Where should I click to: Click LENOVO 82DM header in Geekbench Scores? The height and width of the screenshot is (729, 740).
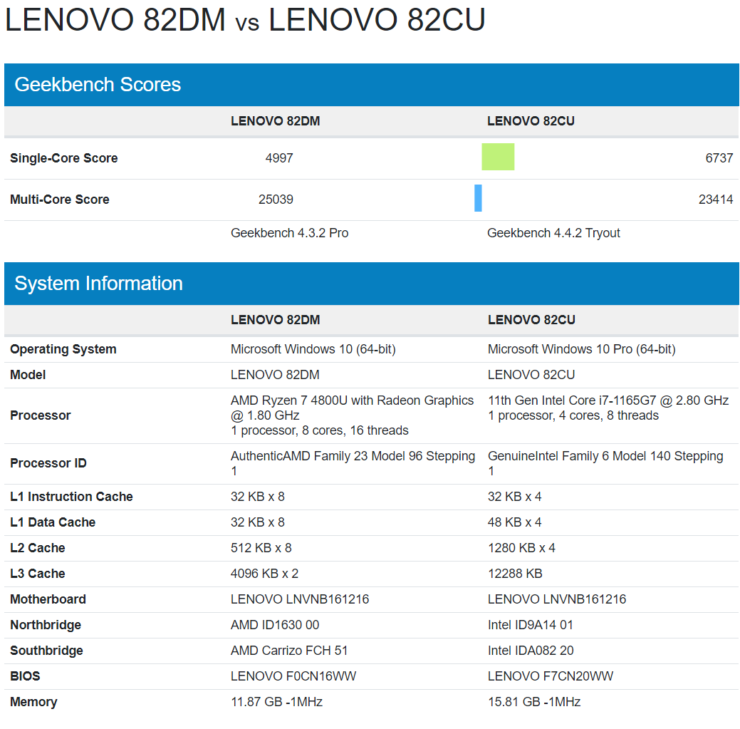[275, 121]
